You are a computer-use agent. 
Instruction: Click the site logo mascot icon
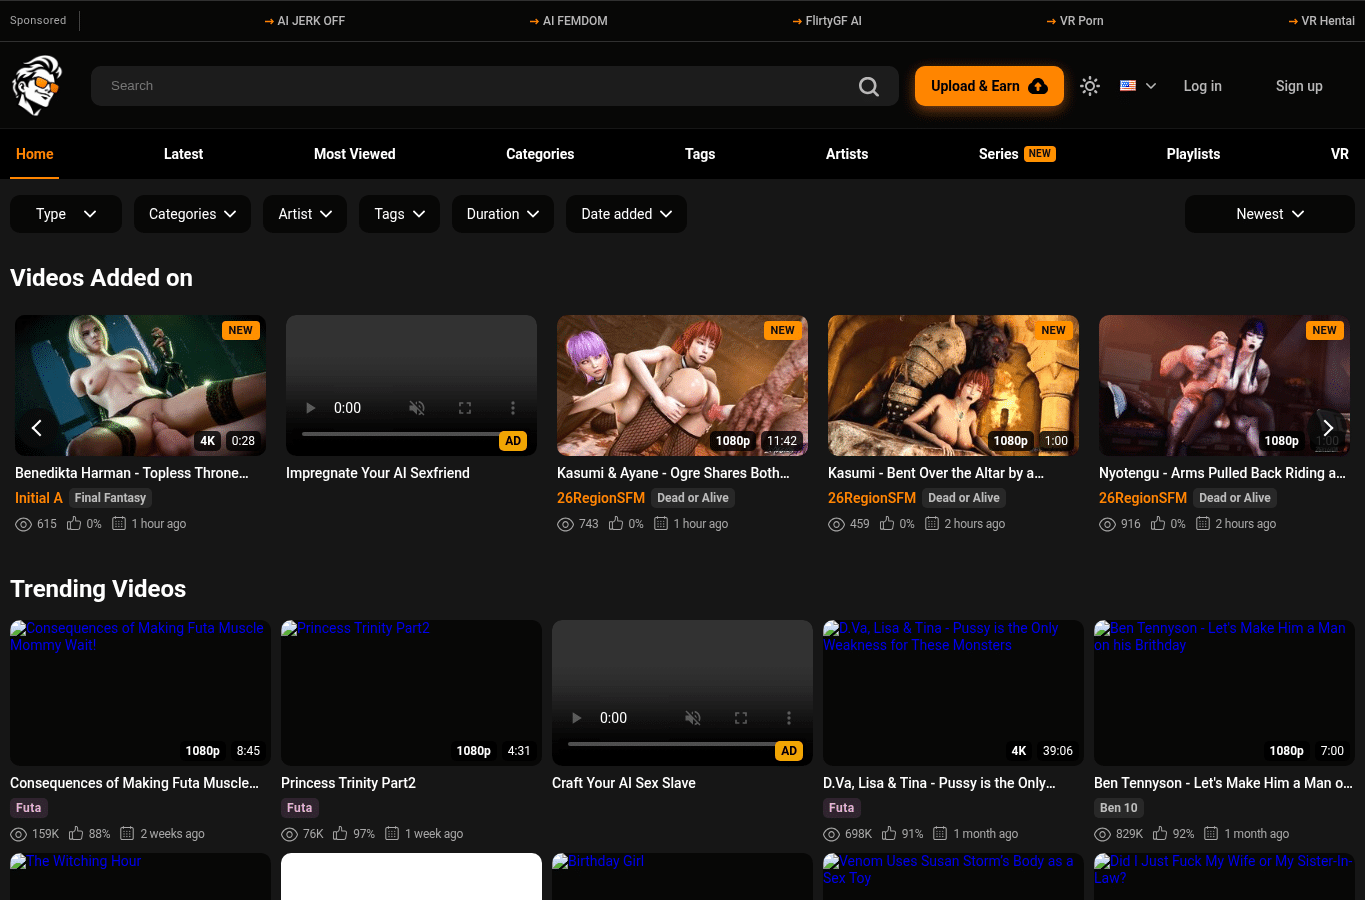[37, 85]
